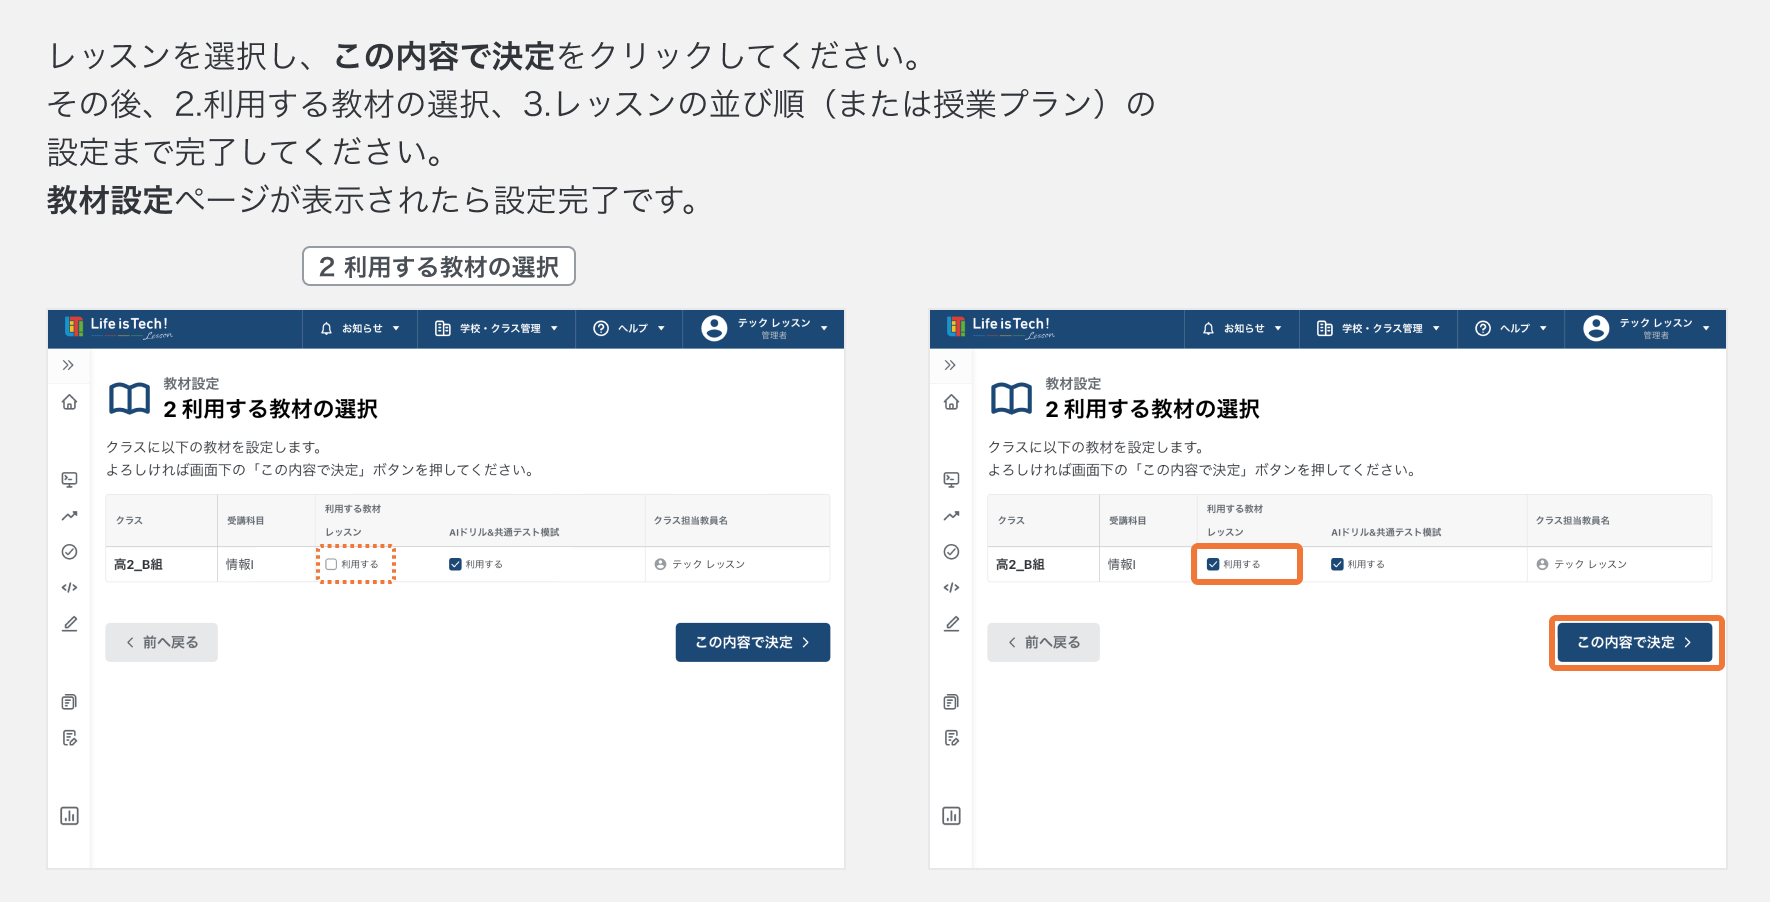Click the open book 教材設定 icon in right screenshot
1770x902 pixels.
[x=1012, y=398]
